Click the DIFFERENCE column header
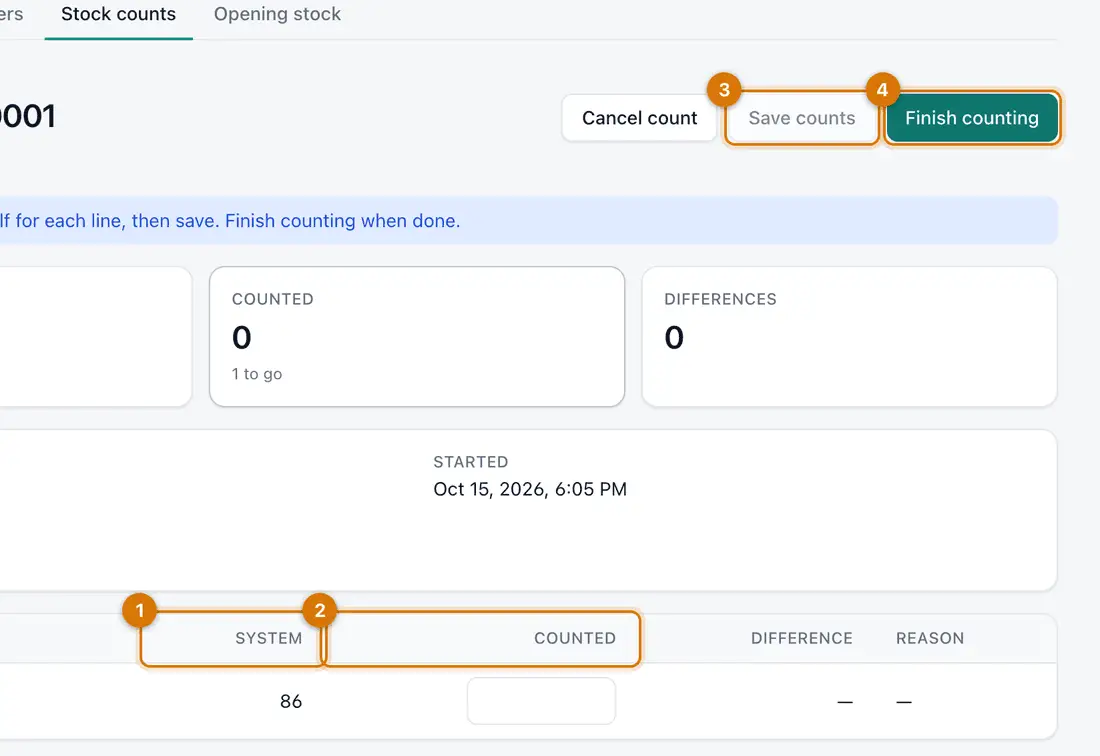1100x756 pixels. coord(801,638)
